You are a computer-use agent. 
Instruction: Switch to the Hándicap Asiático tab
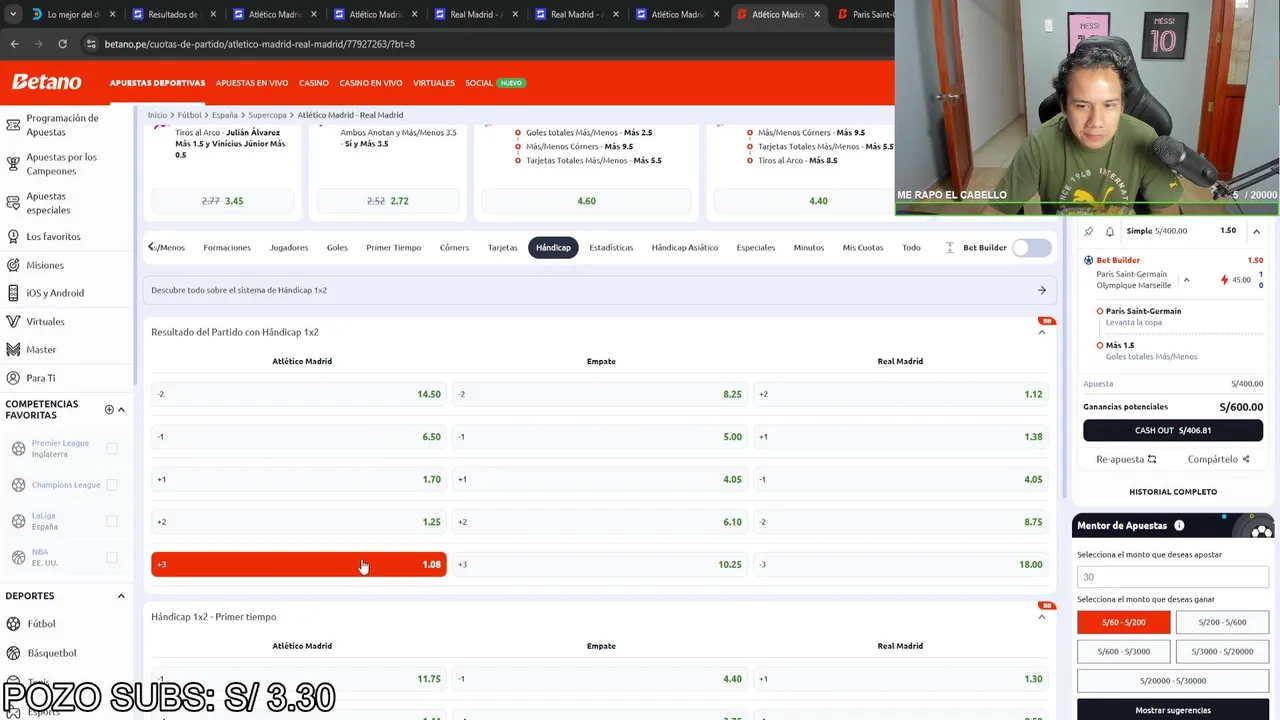coord(685,248)
